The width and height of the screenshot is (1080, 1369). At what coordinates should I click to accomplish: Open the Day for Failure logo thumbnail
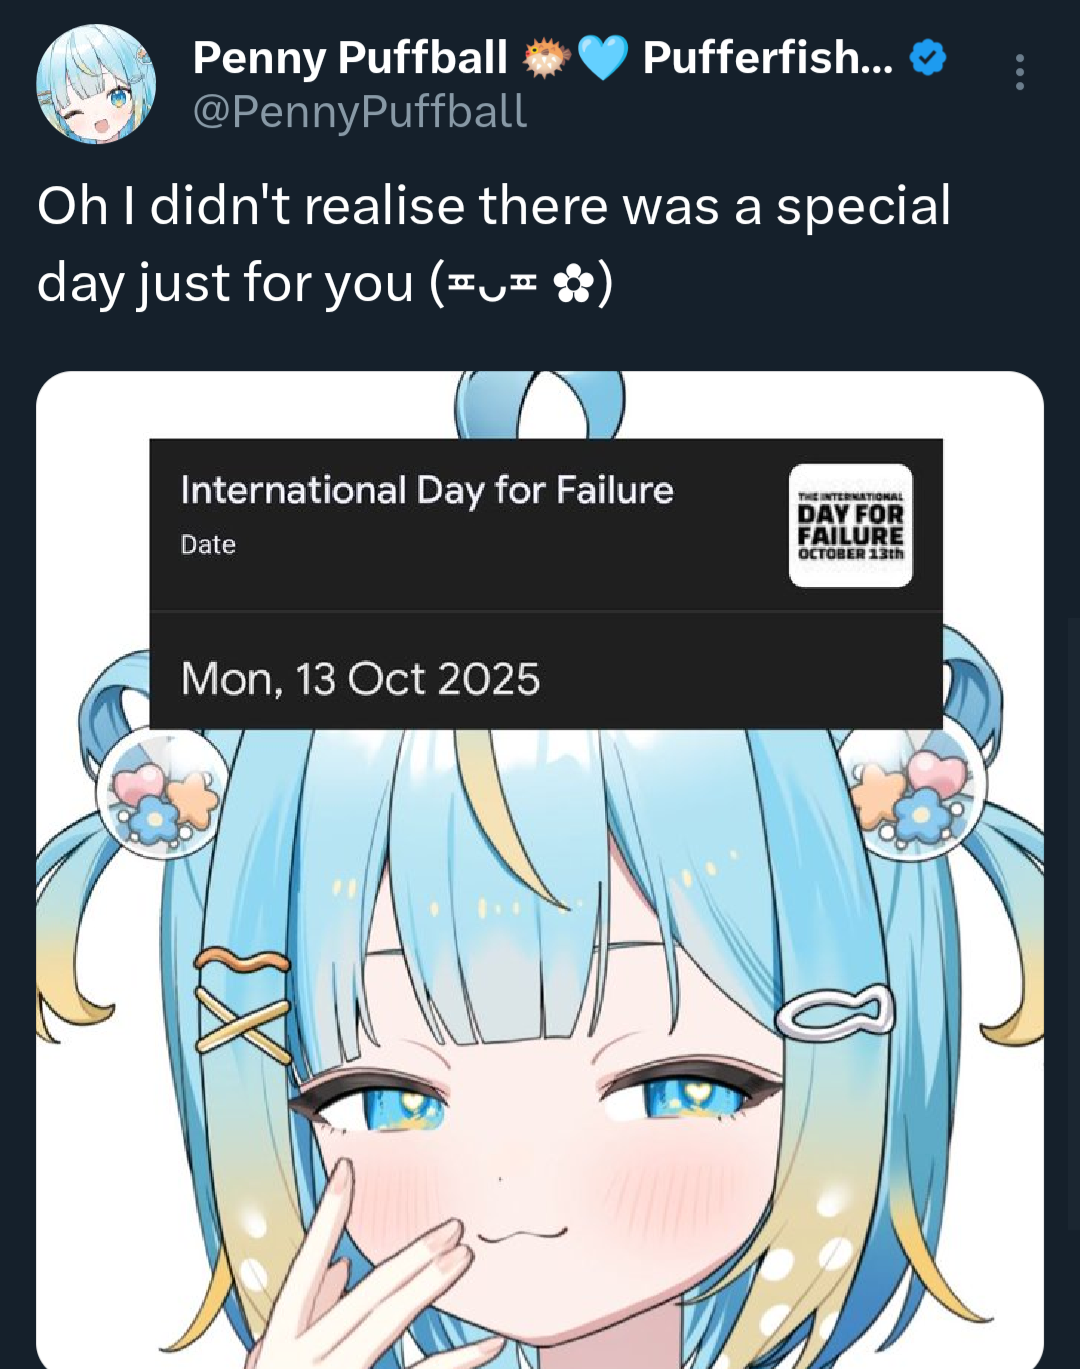tap(850, 525)
